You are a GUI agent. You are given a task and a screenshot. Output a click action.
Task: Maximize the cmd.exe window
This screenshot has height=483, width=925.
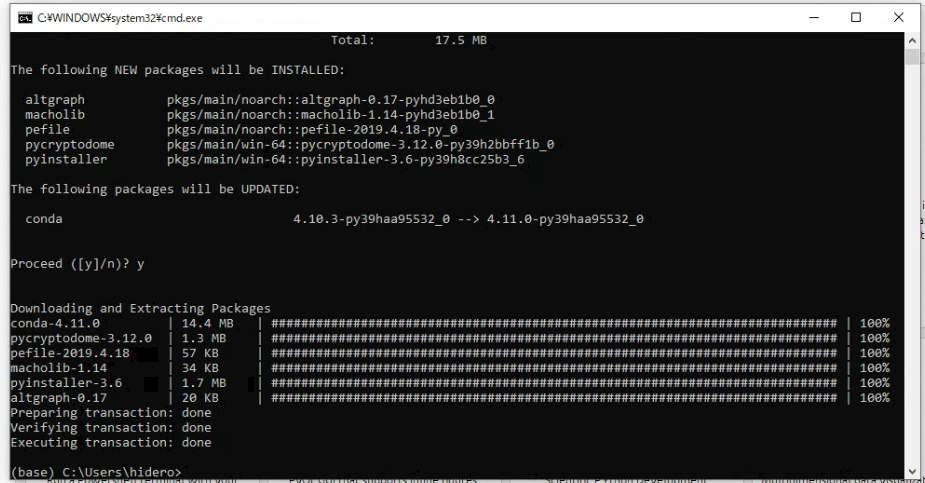point(856,18)
